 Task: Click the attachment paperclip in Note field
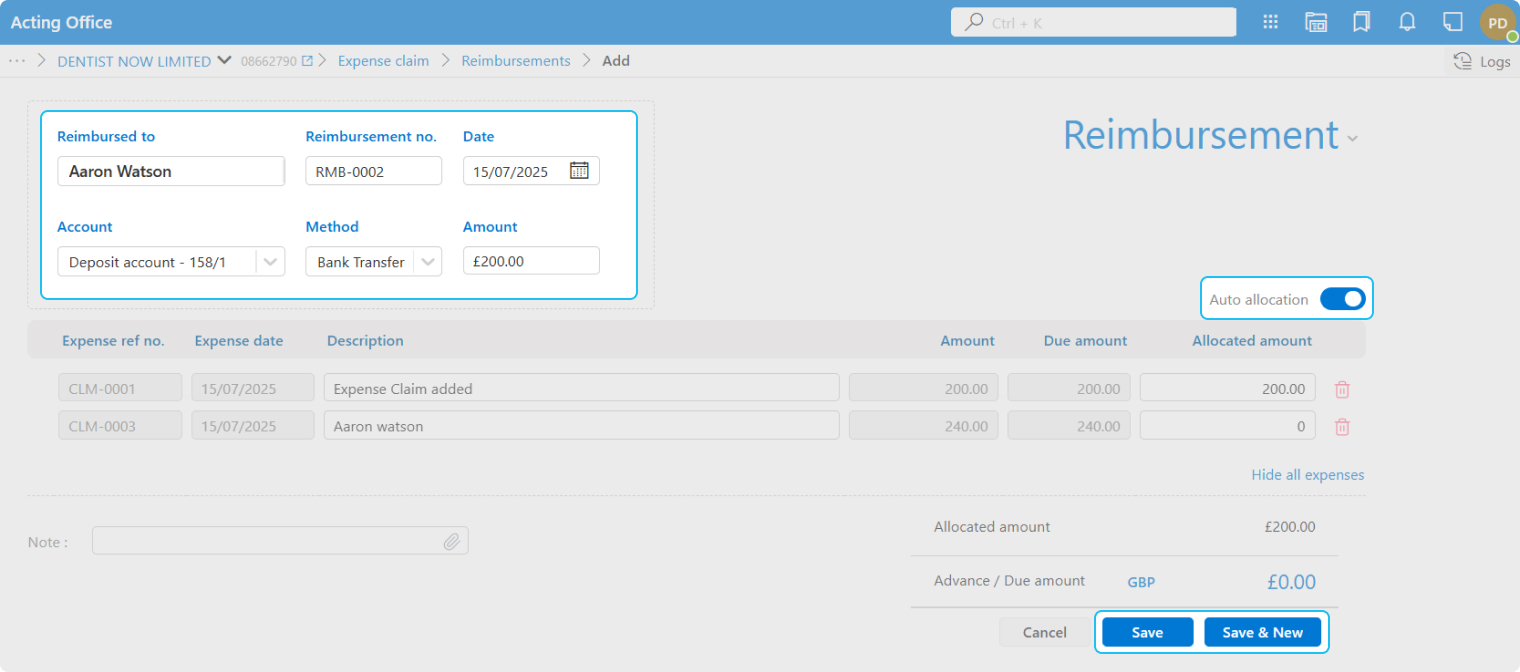pyautogui.click(x=452, y=541)
